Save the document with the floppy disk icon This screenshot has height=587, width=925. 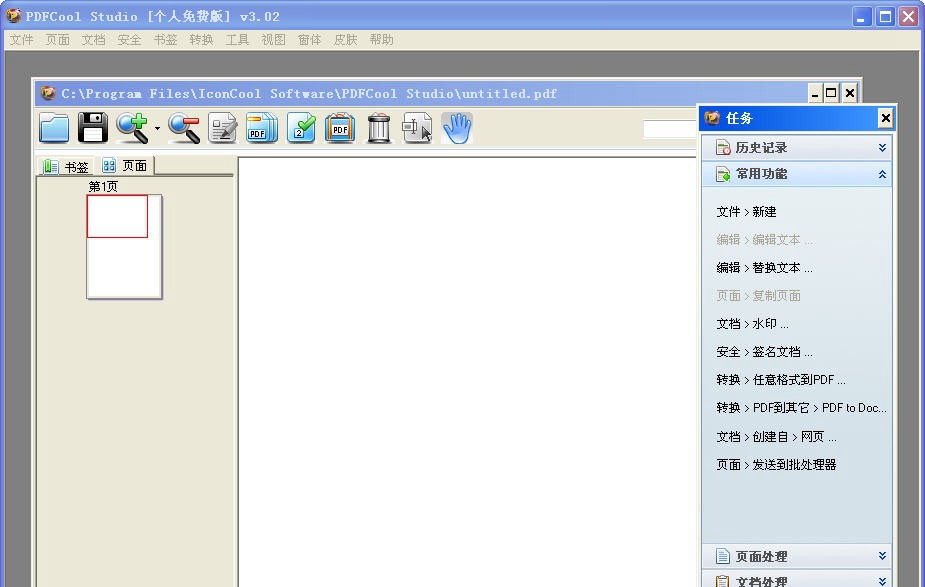pyautogui.click(x=93, y=128)
